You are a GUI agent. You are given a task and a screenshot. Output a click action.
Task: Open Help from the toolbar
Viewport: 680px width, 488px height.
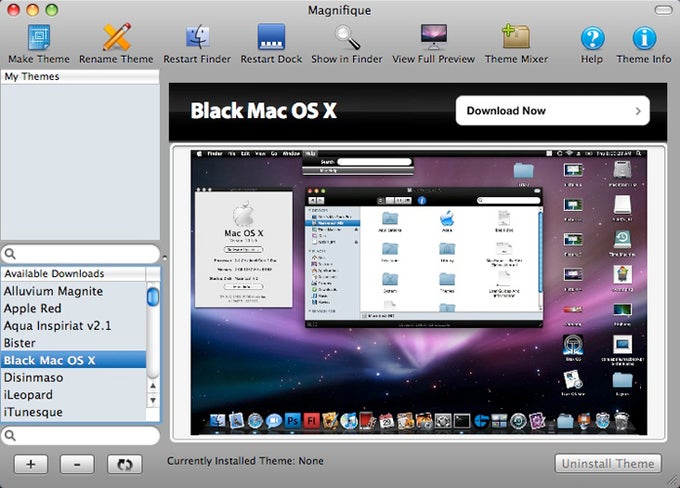pyautogui.click(x=592, y=44)
